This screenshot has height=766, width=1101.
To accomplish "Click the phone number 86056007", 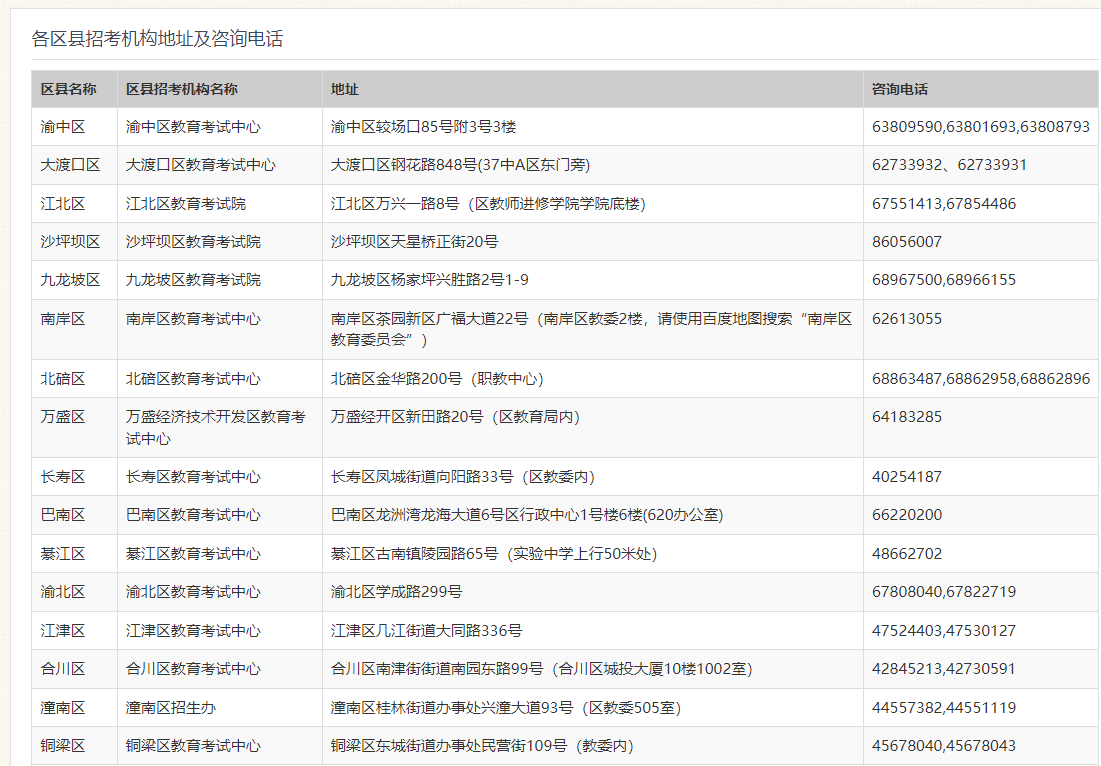I will coord(907,242).
